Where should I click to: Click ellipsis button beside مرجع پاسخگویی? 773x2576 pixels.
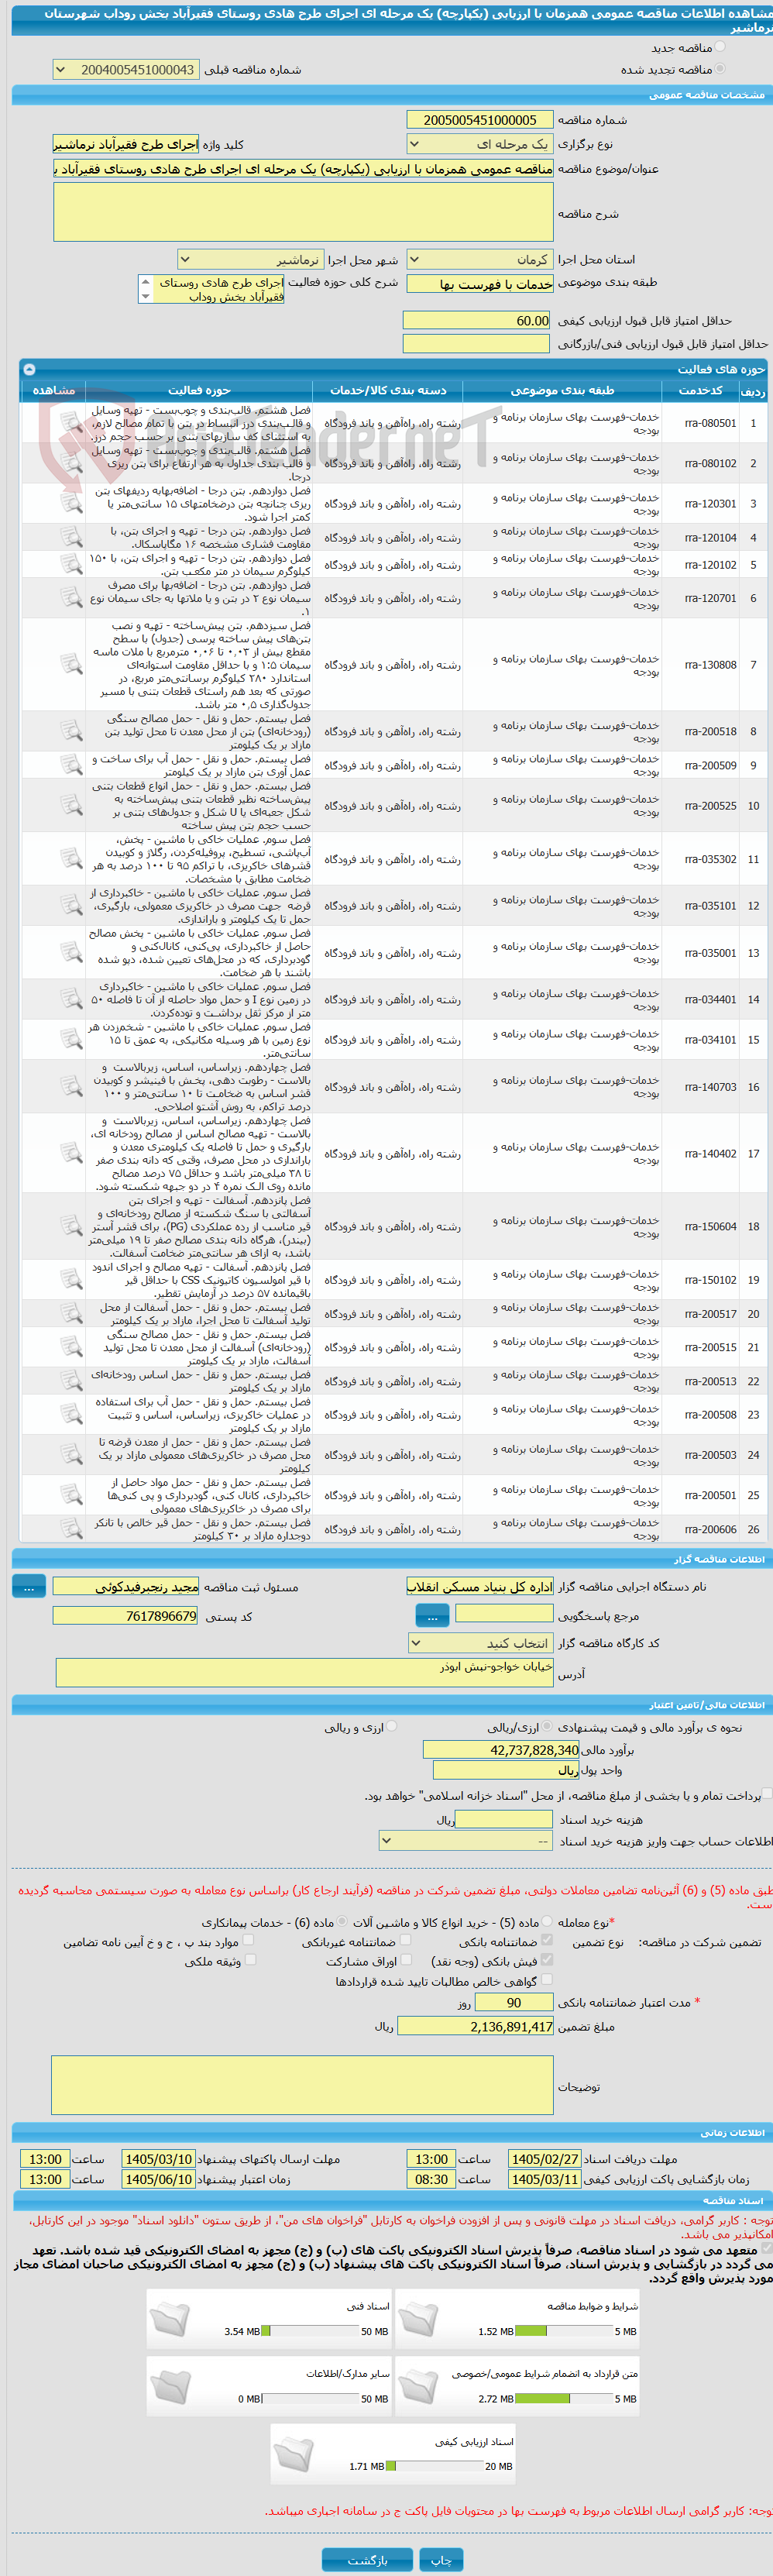click(x=432, y=1615)
